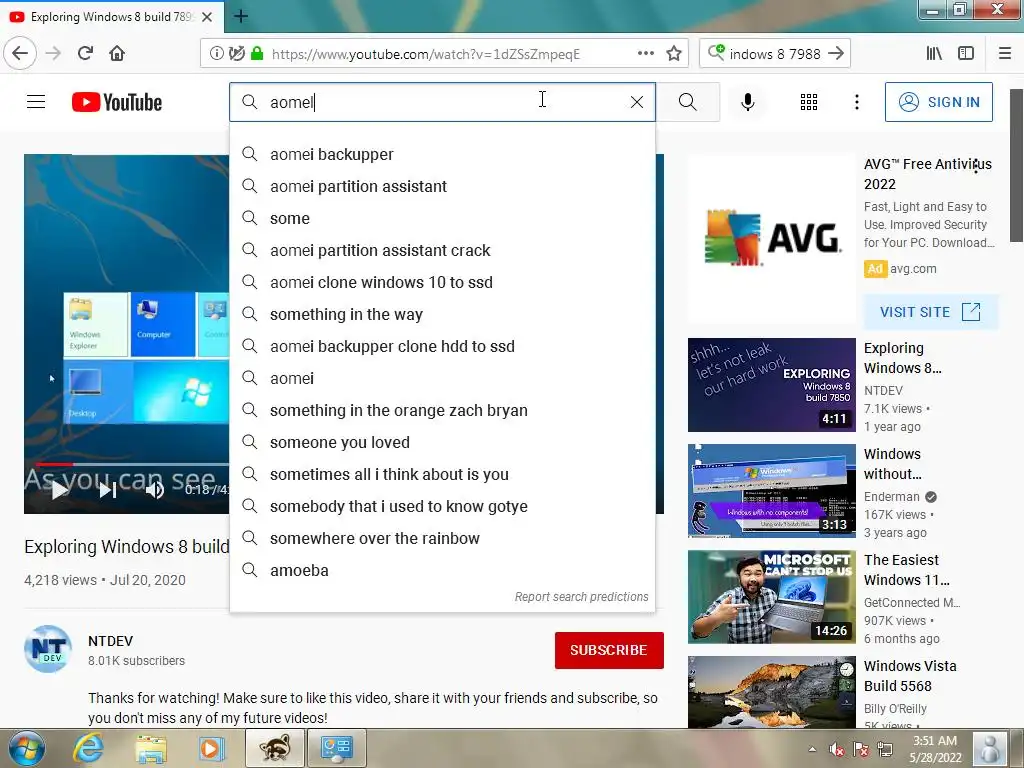Open page actions three-dot menu in address bar
This screenshot has width=1024, height=768.
point(645,54)
